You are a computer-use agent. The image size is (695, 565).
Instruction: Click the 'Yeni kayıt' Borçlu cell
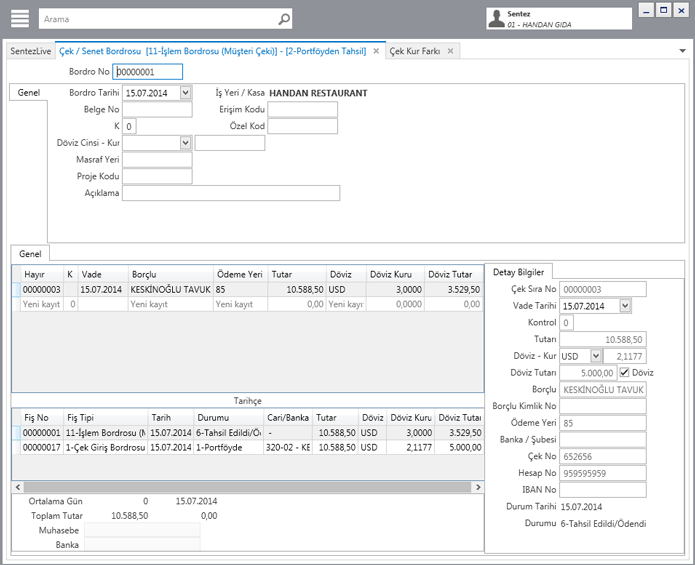pyautogui.click(x=171, y=304)
